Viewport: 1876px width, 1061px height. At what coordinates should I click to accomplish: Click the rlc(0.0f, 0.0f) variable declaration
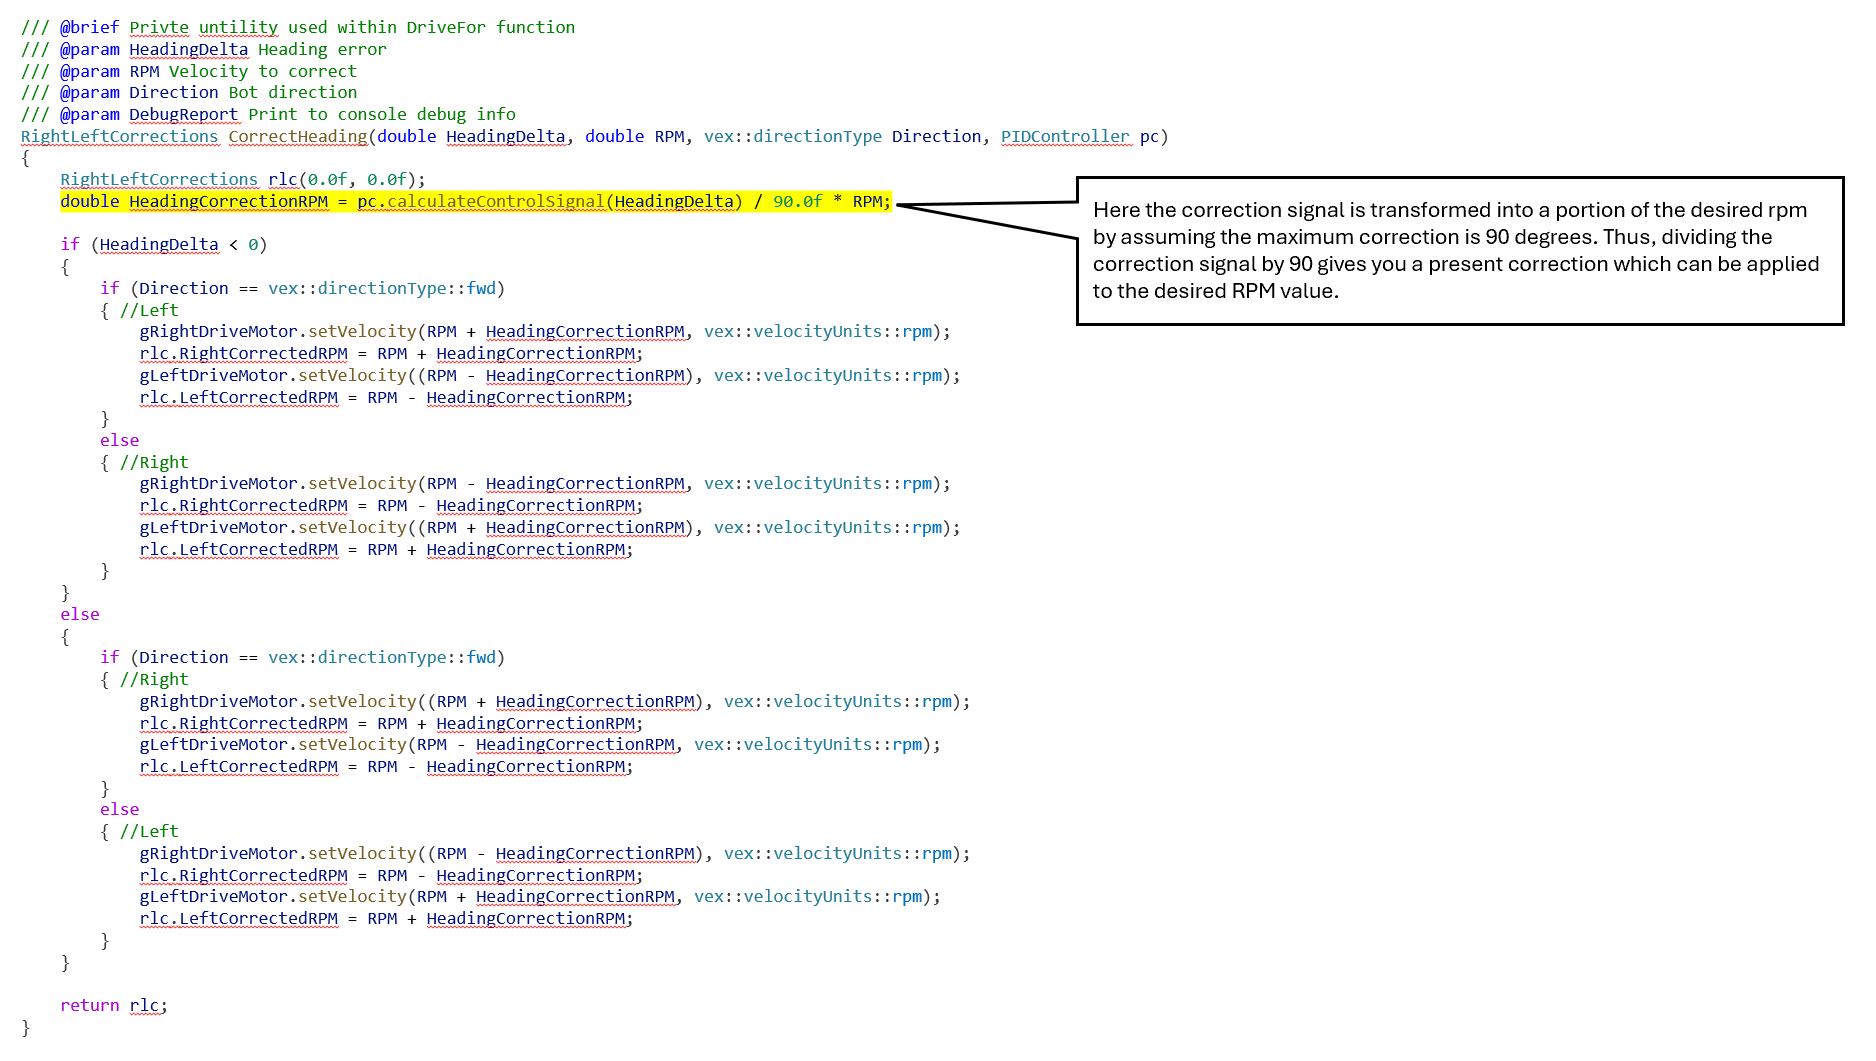(346, 179)
